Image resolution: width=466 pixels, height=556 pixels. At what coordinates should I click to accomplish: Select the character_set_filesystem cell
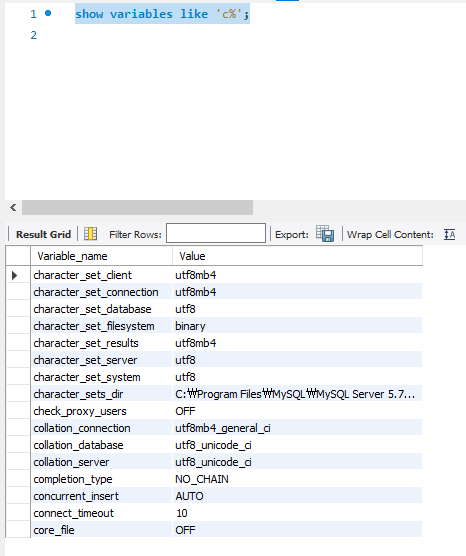(101, 326)
